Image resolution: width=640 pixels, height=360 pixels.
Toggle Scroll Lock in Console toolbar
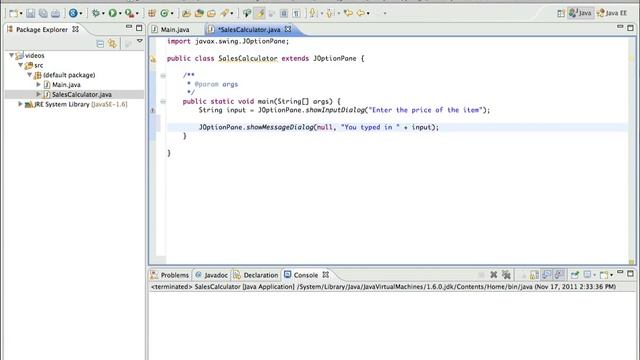click(x=534, y=275)
